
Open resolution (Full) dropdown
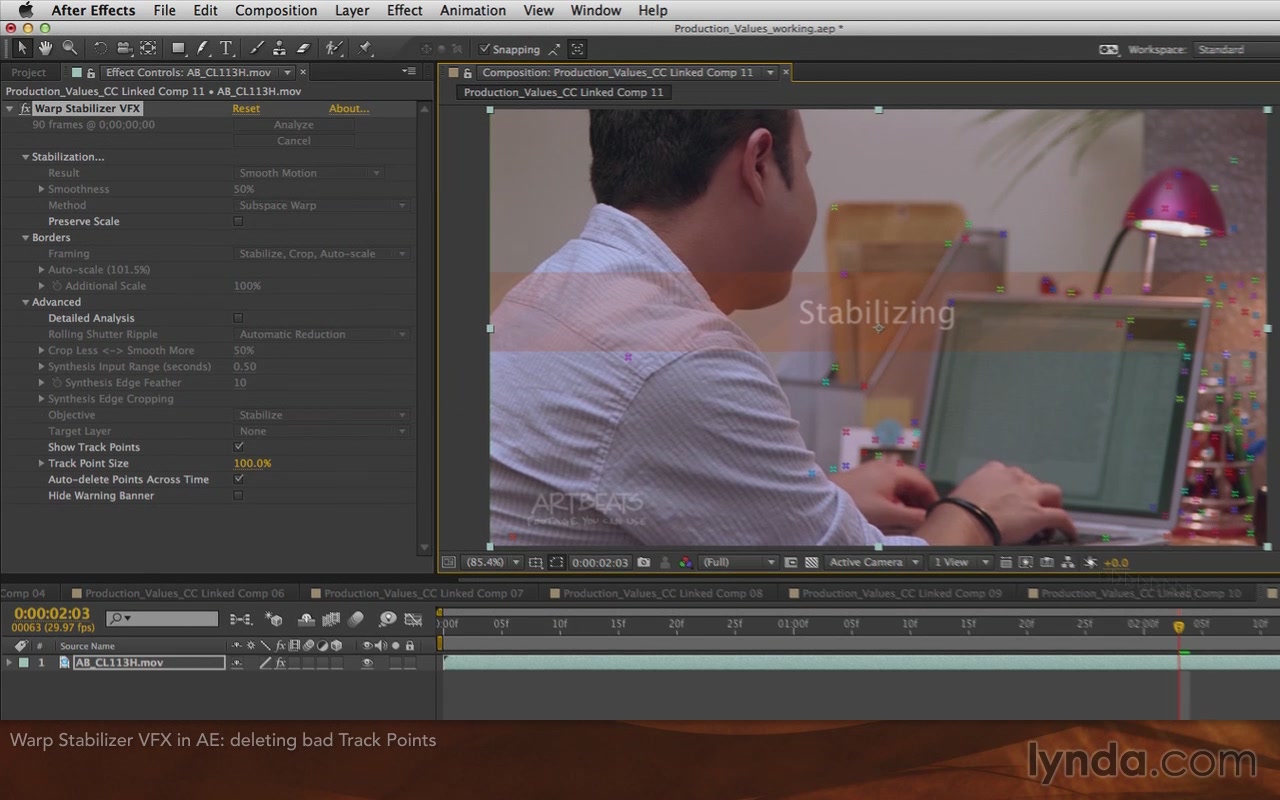738,562
